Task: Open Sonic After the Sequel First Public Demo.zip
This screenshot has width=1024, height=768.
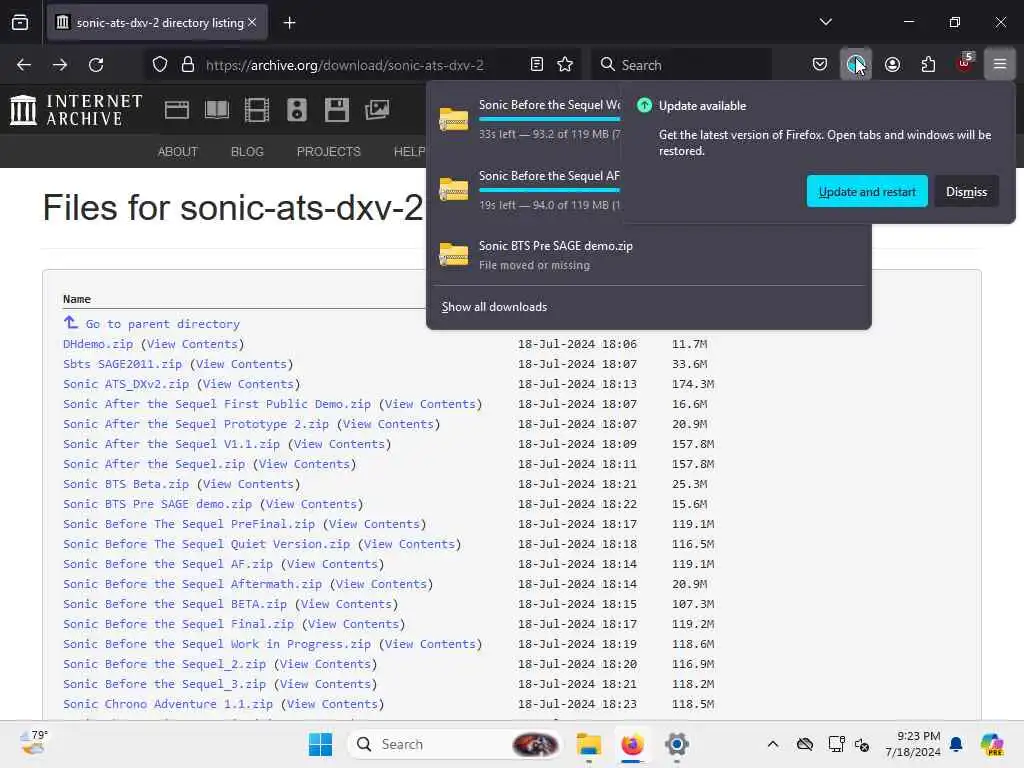Action: pos(217,404)
